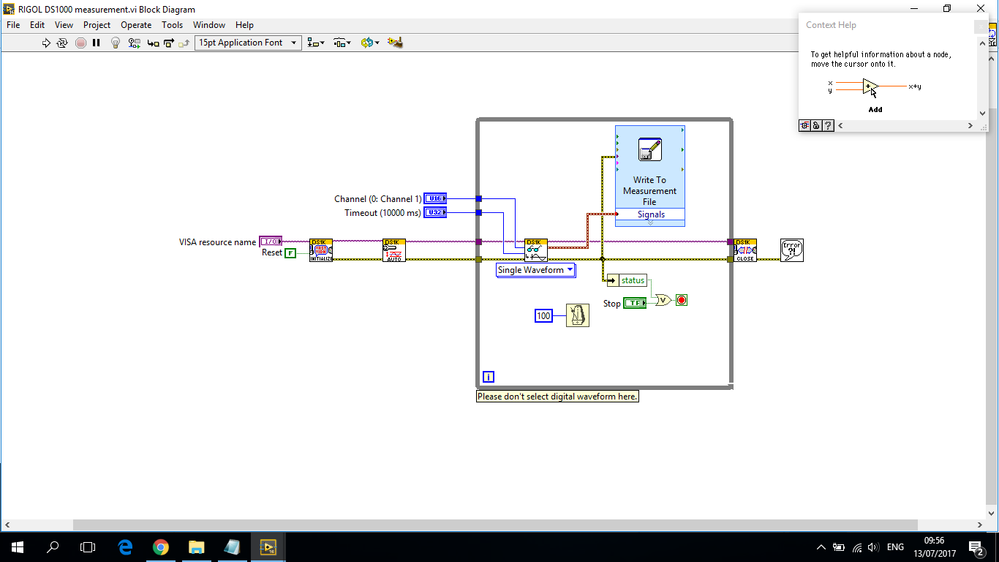This screenshot has width=999, height=562.
Task: Open the View menu
Action: pyautogui.click(x=64, y=25)
